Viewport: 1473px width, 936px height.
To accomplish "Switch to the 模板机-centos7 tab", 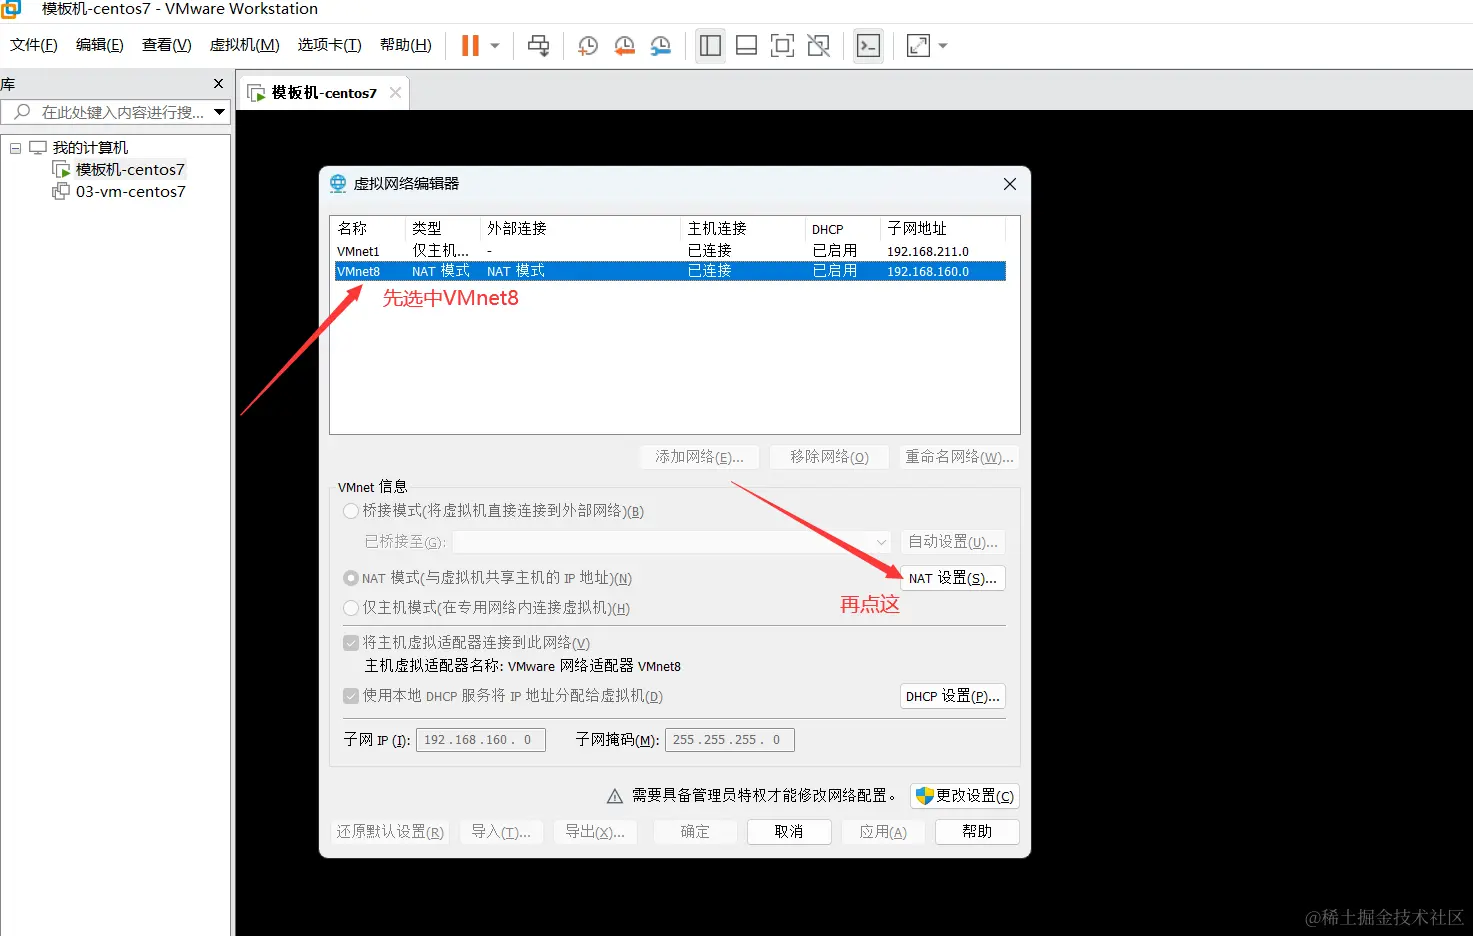I will tap(324, 93).
